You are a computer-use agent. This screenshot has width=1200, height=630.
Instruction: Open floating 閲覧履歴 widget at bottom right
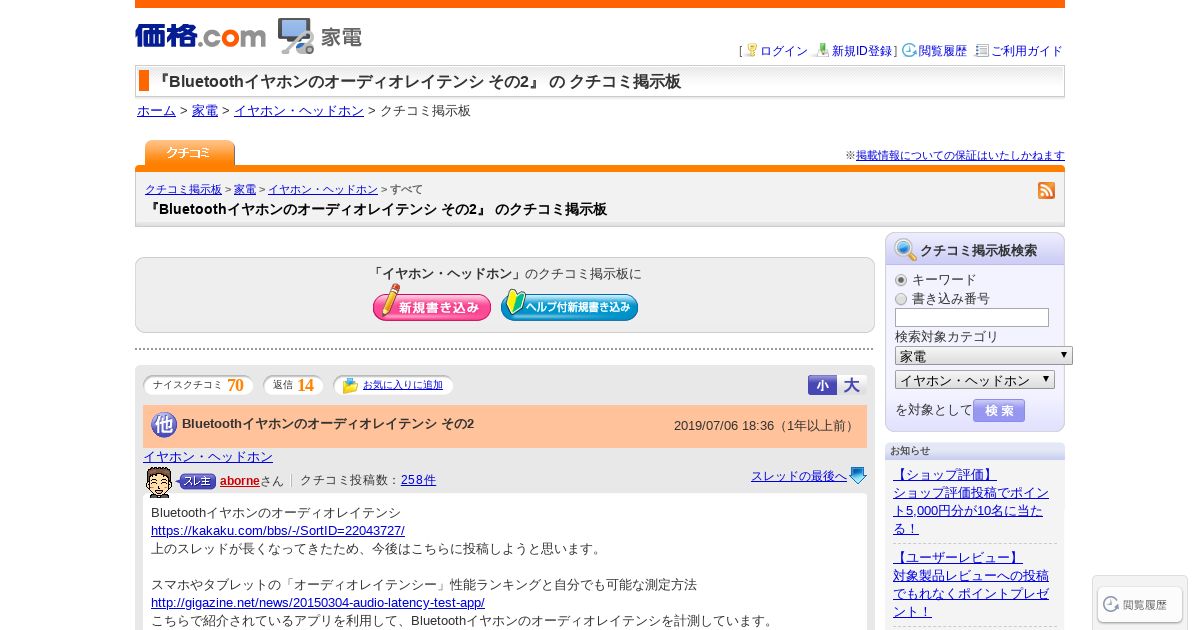[x=1140, y=604]
